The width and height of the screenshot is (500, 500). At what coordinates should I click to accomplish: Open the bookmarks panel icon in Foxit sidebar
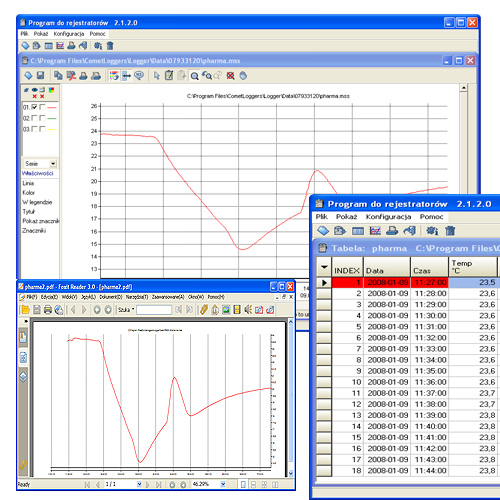click(x=23, y=337)
